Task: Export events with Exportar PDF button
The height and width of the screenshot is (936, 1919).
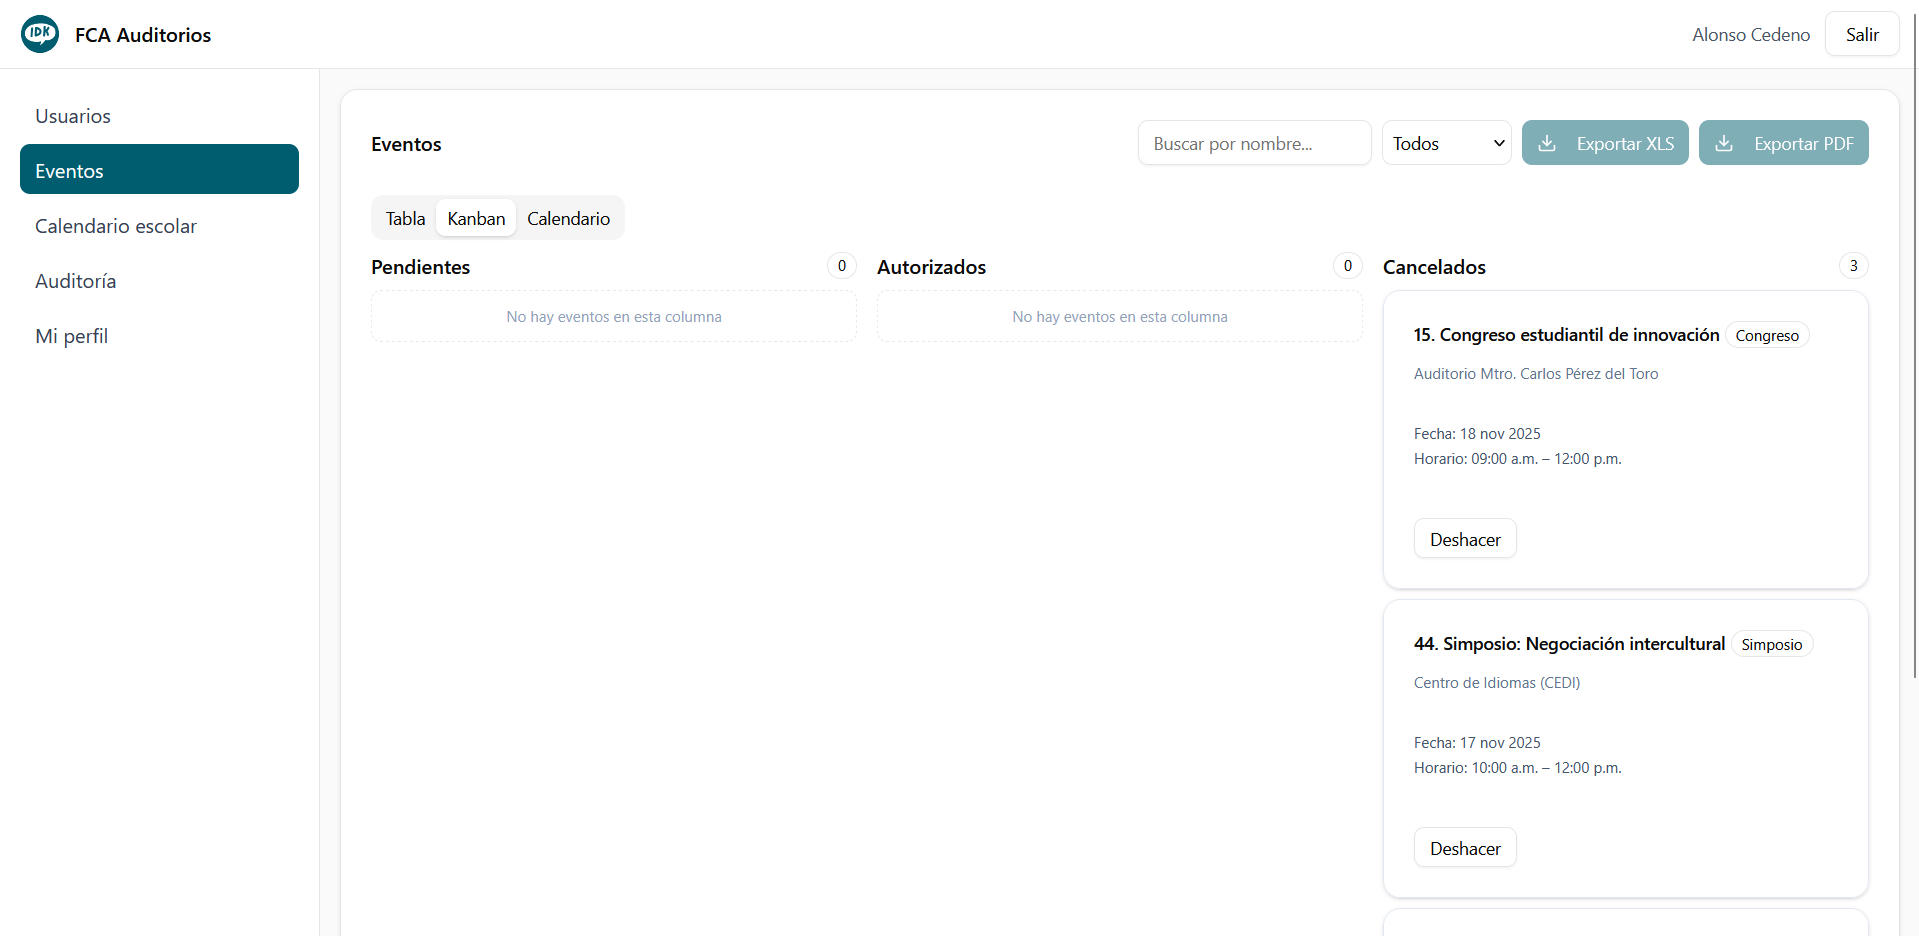Action: pyautogui.click(x=1783, y=143)
